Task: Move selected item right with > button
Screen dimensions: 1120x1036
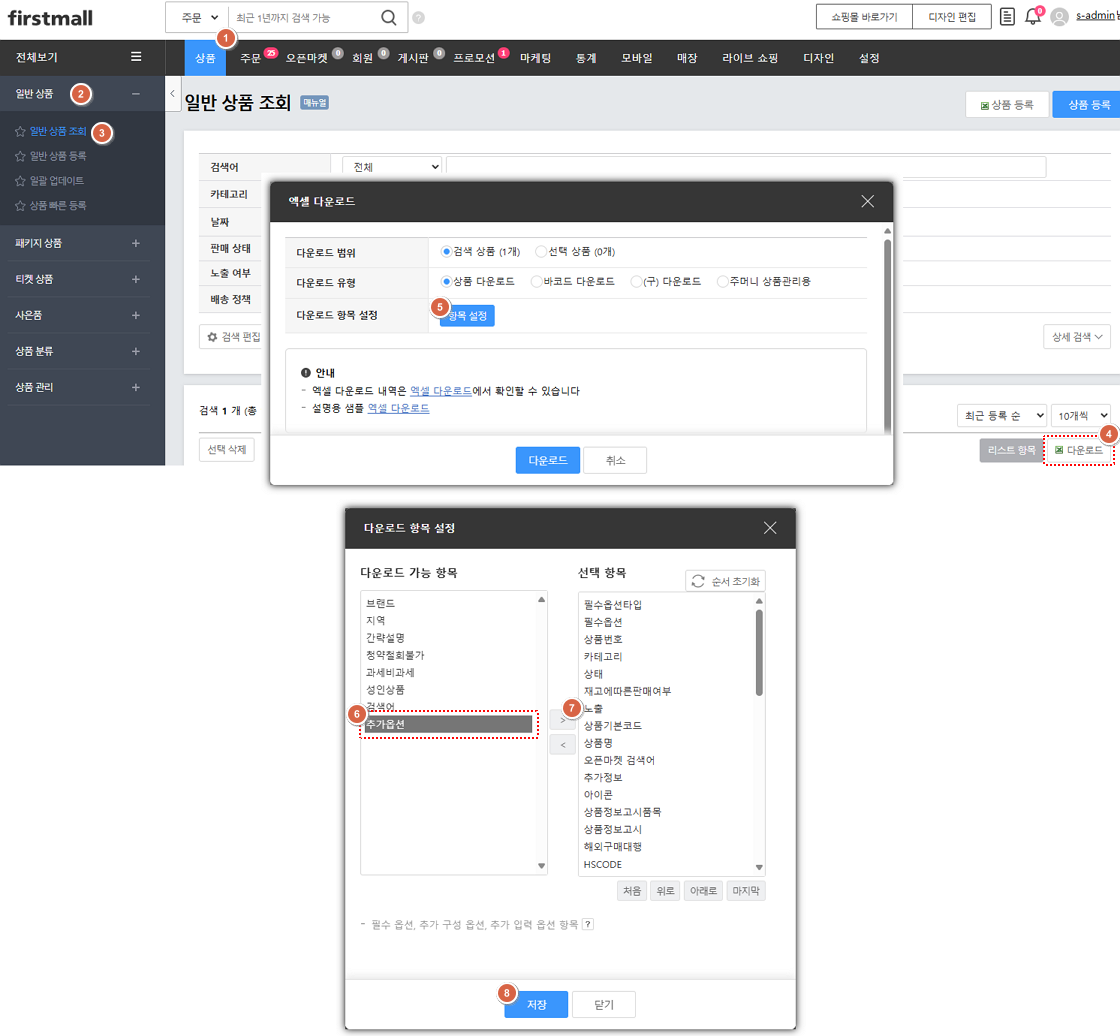Action: click(x=563, y=719)
